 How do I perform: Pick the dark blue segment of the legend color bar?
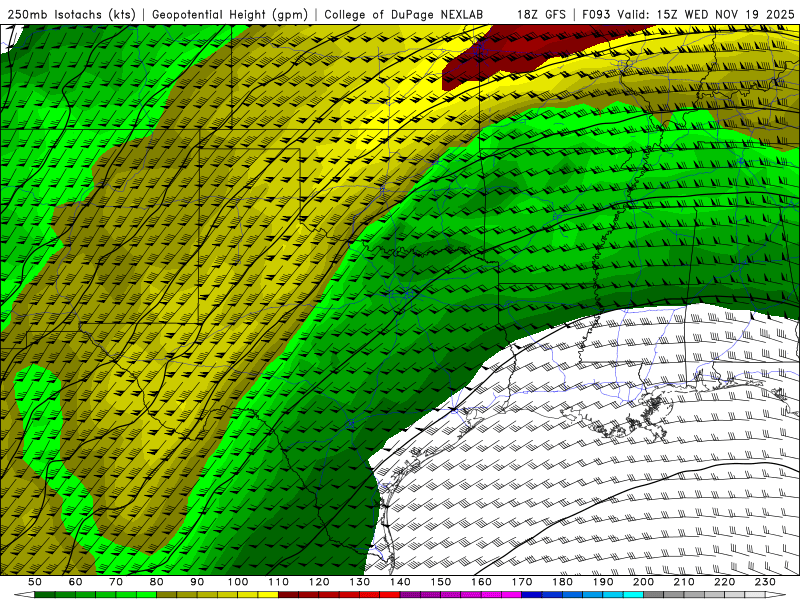tap(532, 595)
